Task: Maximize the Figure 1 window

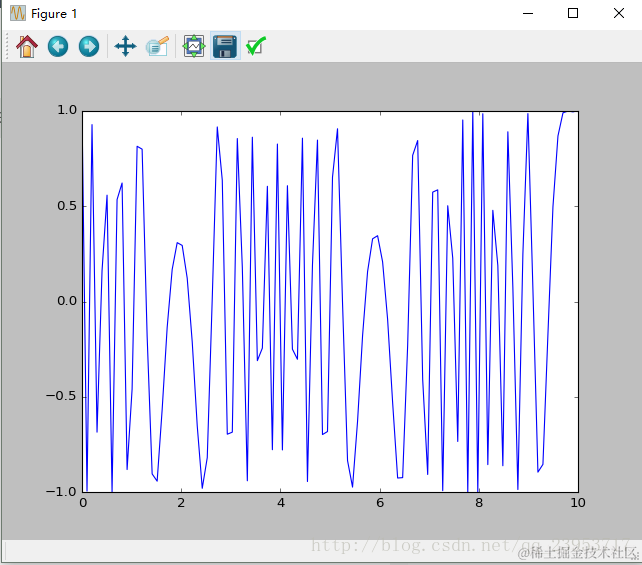Action: point(573,14)
